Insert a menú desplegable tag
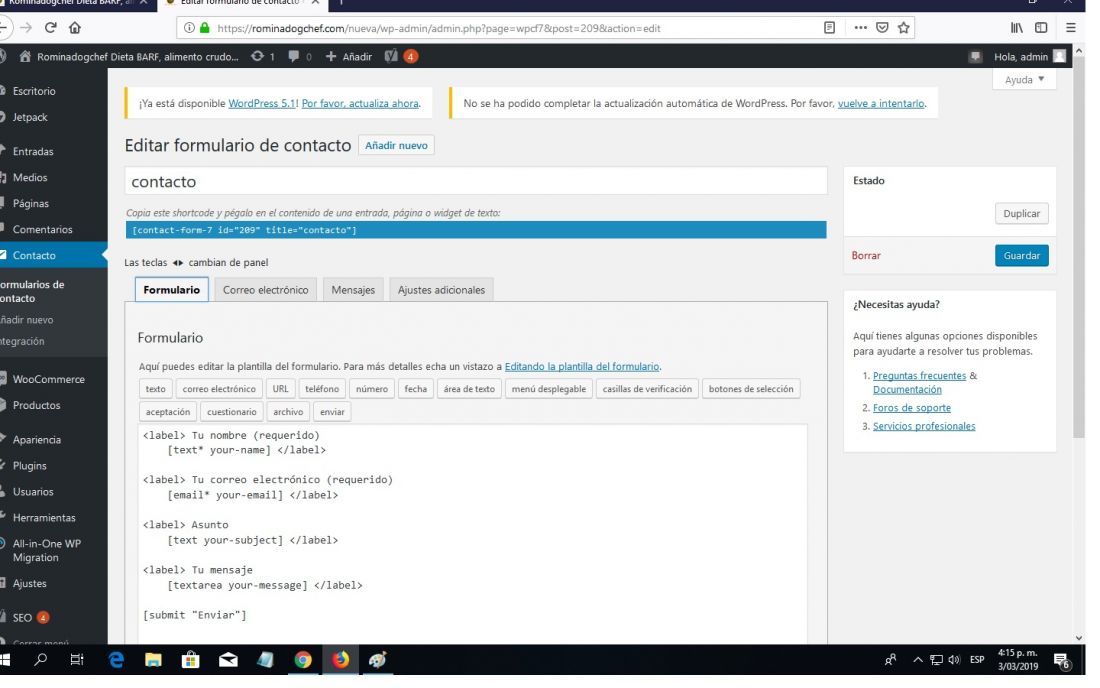This screenshot has height=688, width=1100. click(549, 389)
